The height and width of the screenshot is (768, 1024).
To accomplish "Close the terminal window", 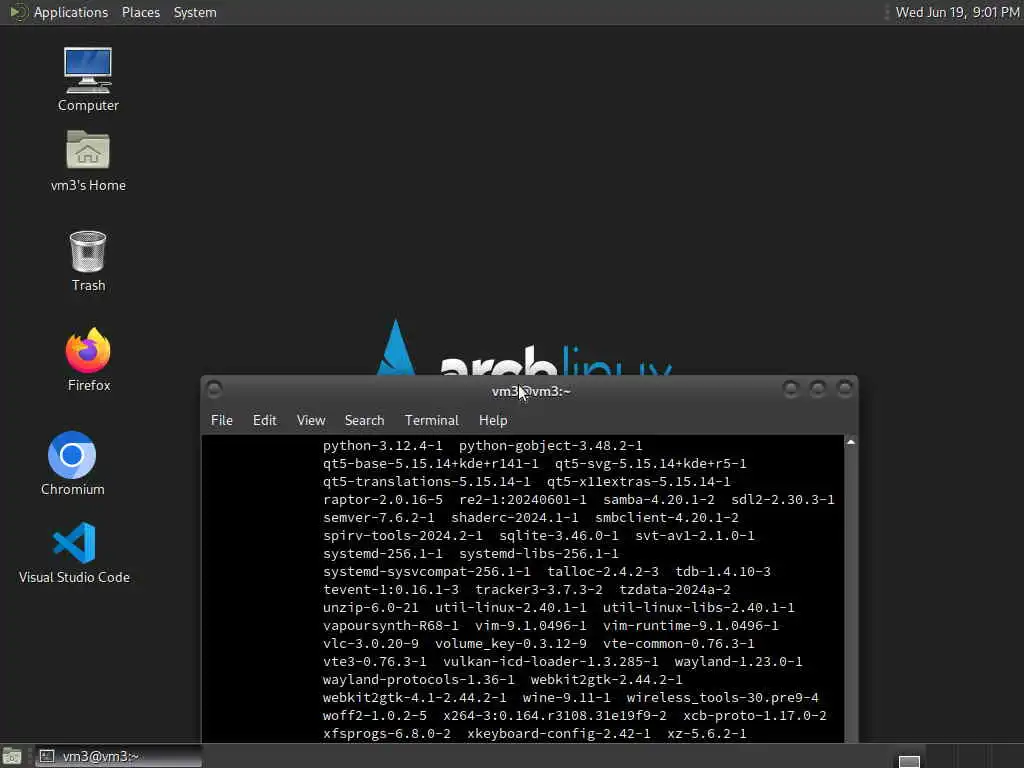I will (x=845, y=389).
